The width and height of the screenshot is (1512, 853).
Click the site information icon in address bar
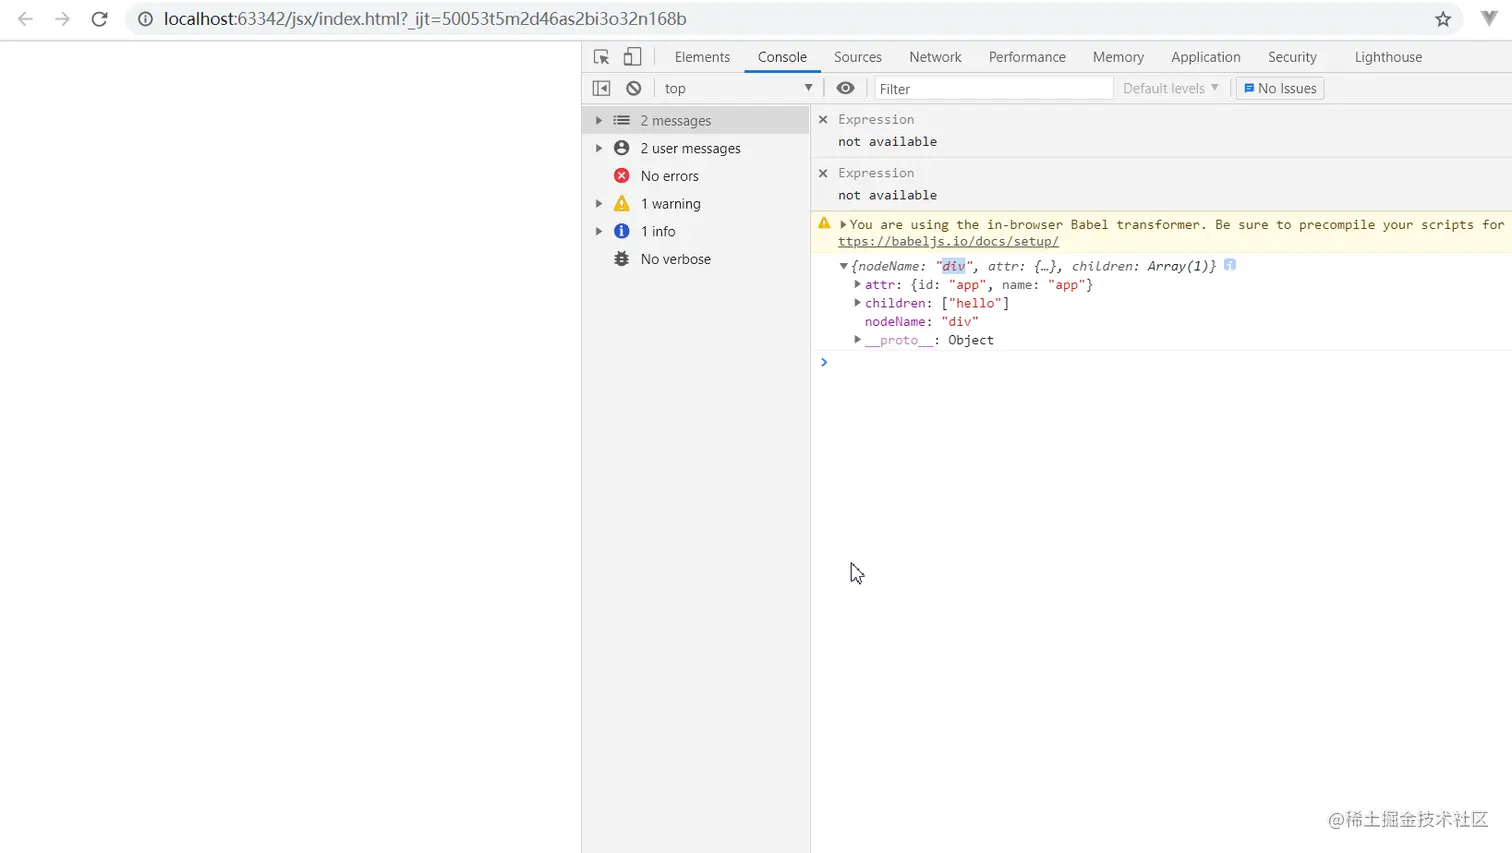point(145,19)
